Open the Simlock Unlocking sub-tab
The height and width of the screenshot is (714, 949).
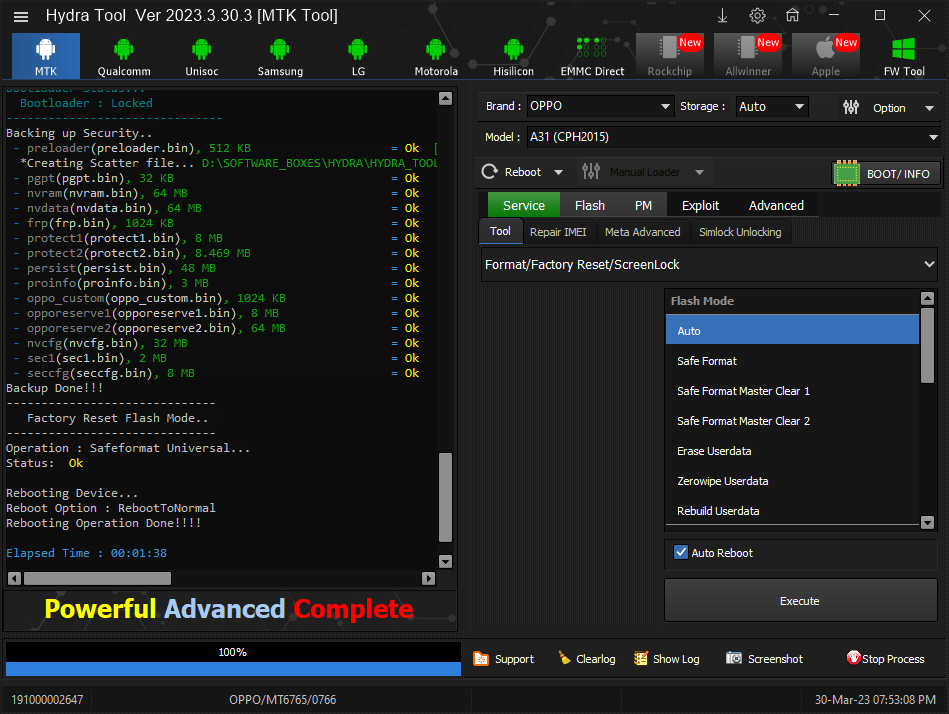point(740,232)
